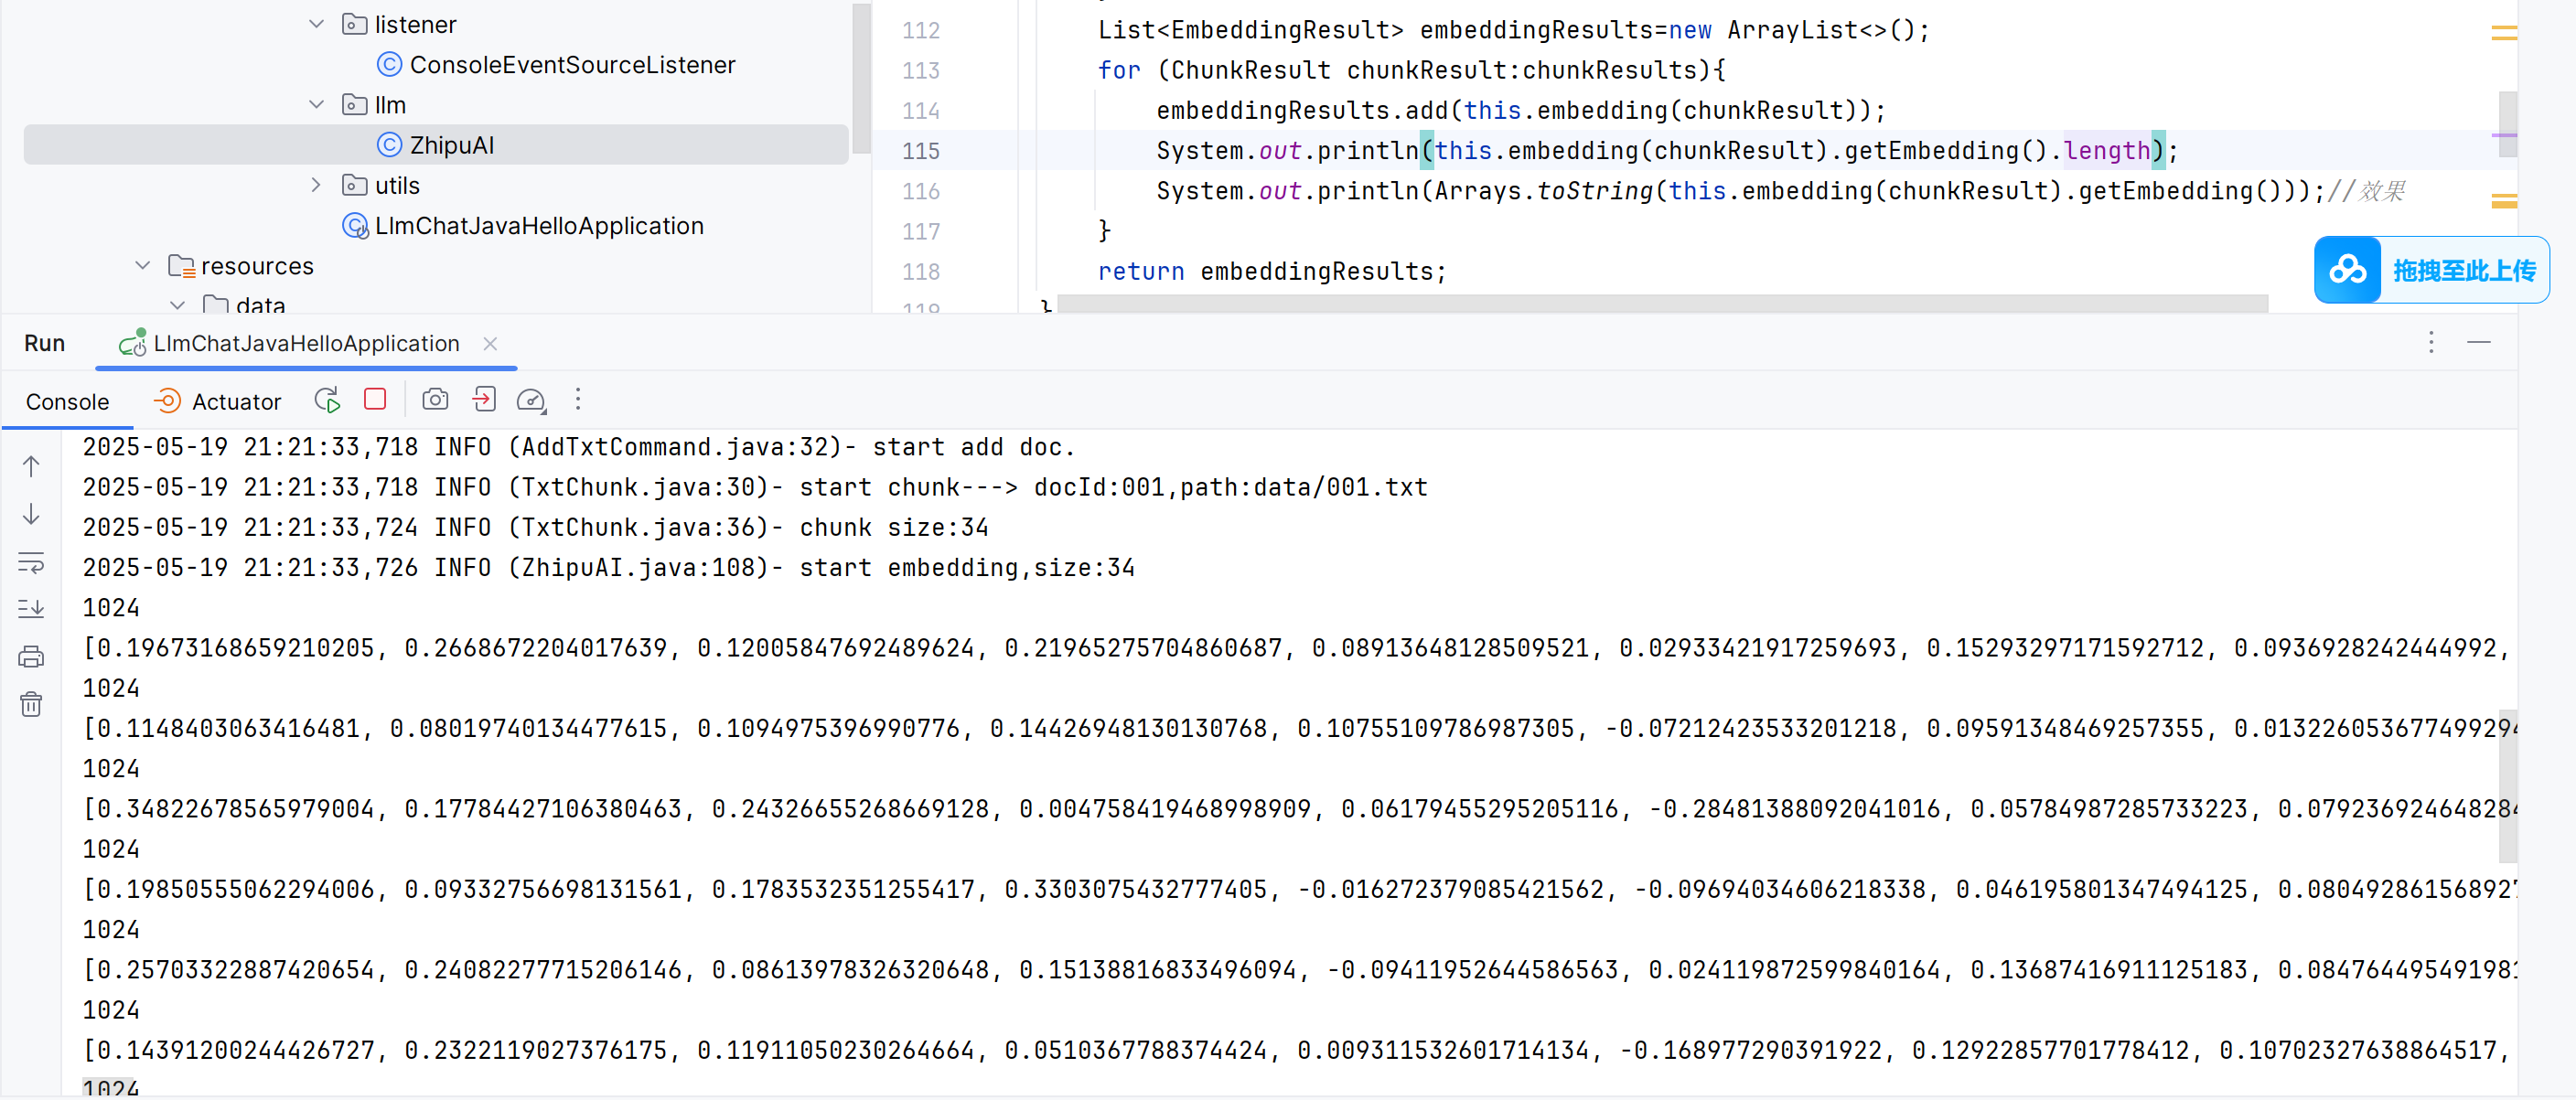Stop the running application
The image size is (2576, 1100).
pyautogui.click(x=375, y=400)
